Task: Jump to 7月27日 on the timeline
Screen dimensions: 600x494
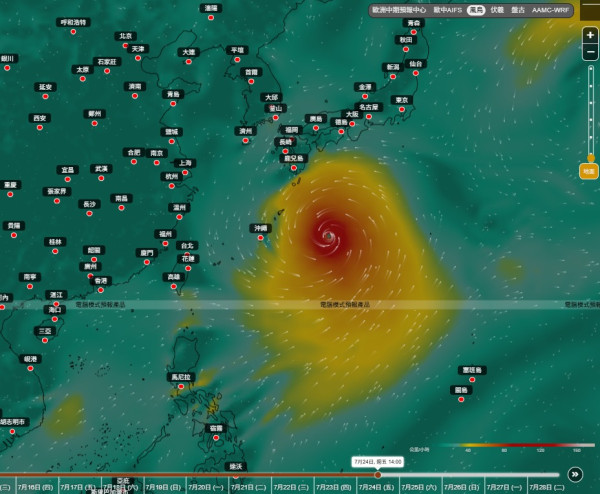Action: point(504,487)
